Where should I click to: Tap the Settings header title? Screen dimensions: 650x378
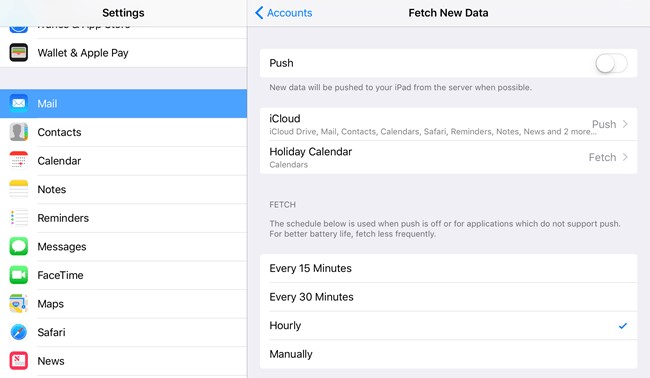pos(124,13)
